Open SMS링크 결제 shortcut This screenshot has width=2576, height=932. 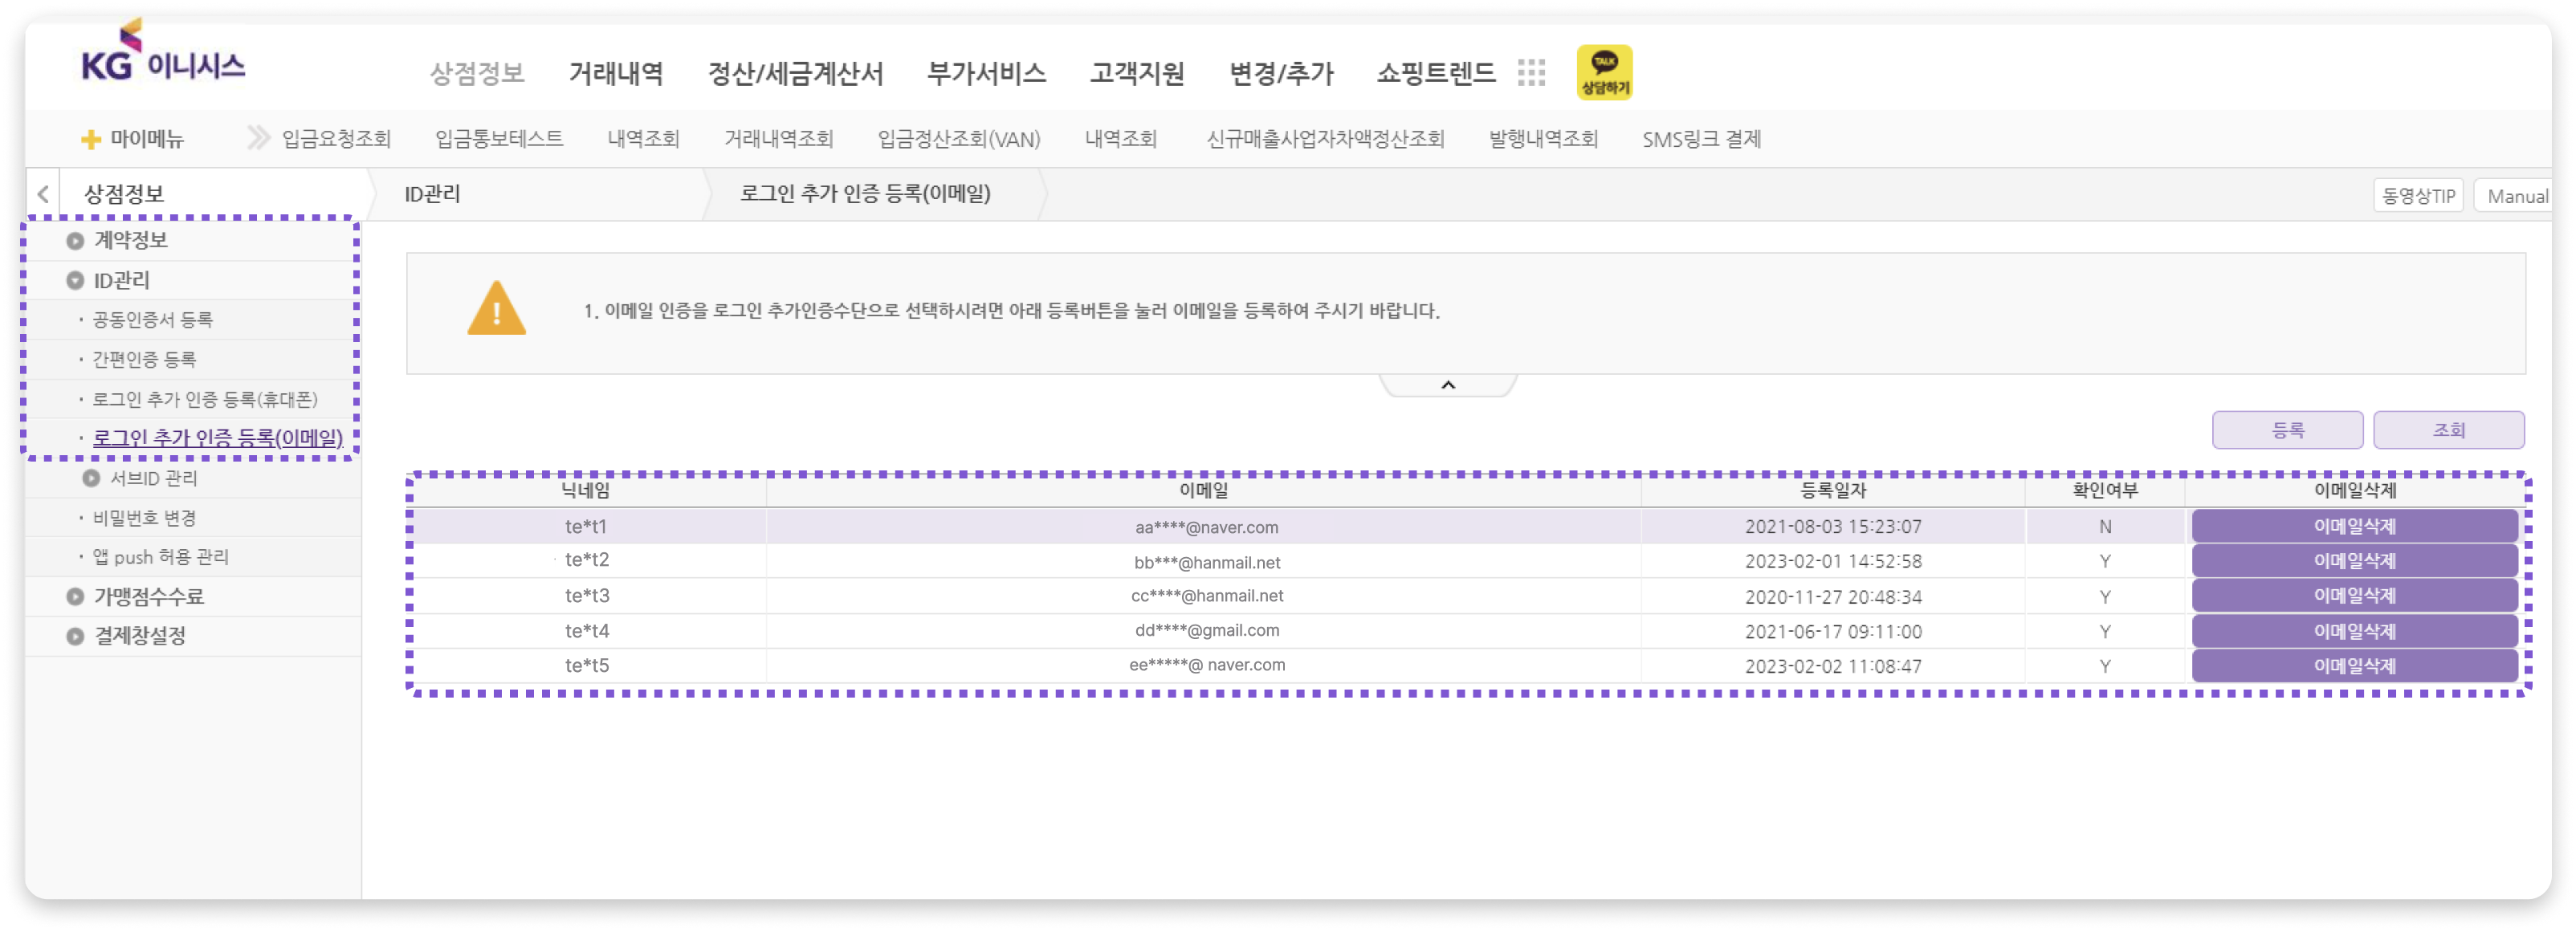click(x=1701, y=139)
